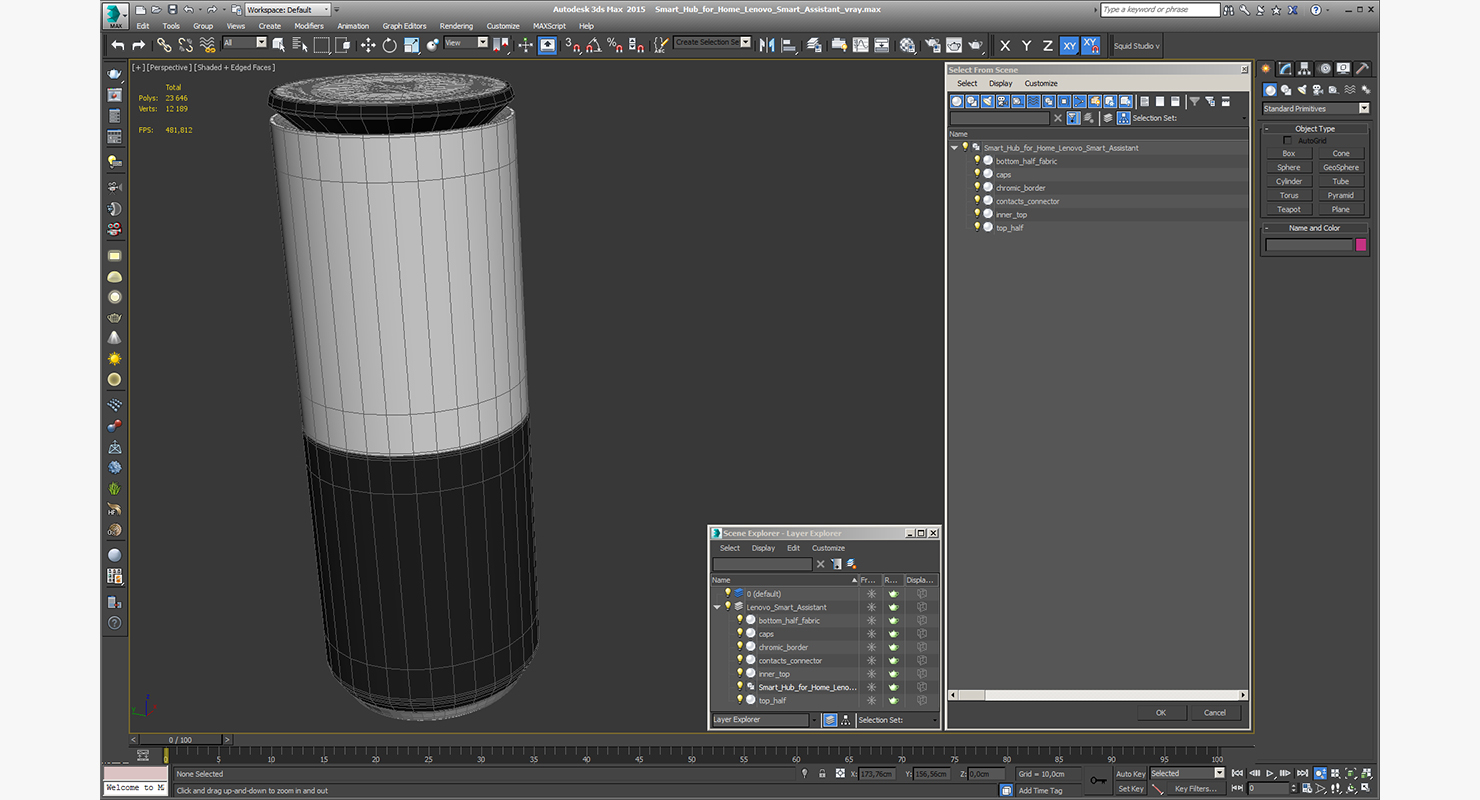Open the Create Selection Set dropdown
Screen dimensions: 1480x800
[x=712, y=42]
